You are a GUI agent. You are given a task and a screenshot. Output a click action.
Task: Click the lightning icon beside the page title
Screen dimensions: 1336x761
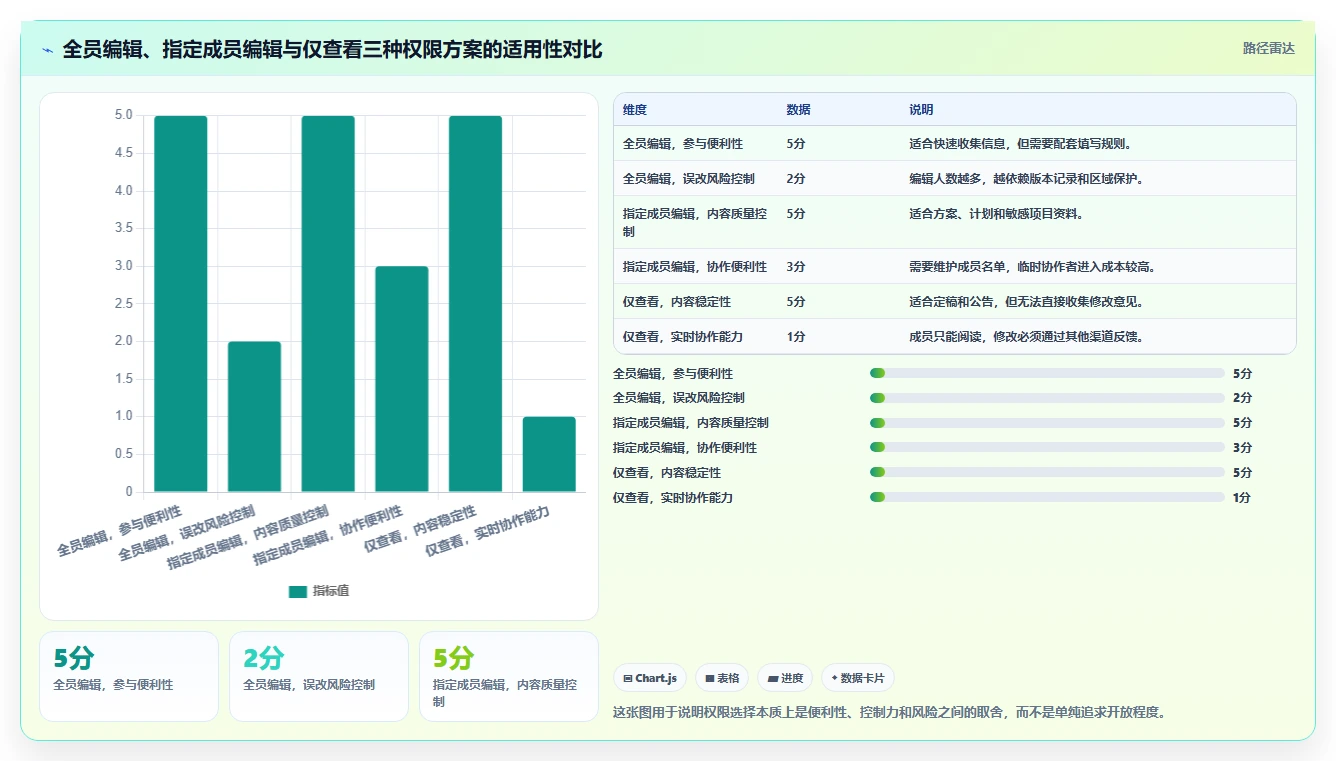[48, 50]
